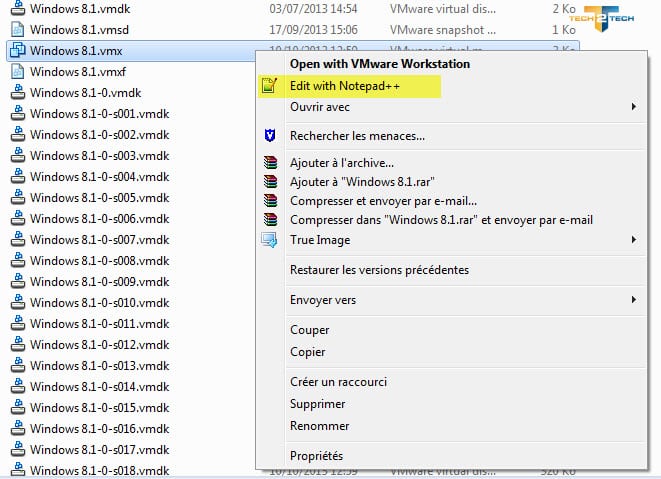
Task: Click the icon of Windows 8.1-0-s007.vmdk
Action: point(17,240)
